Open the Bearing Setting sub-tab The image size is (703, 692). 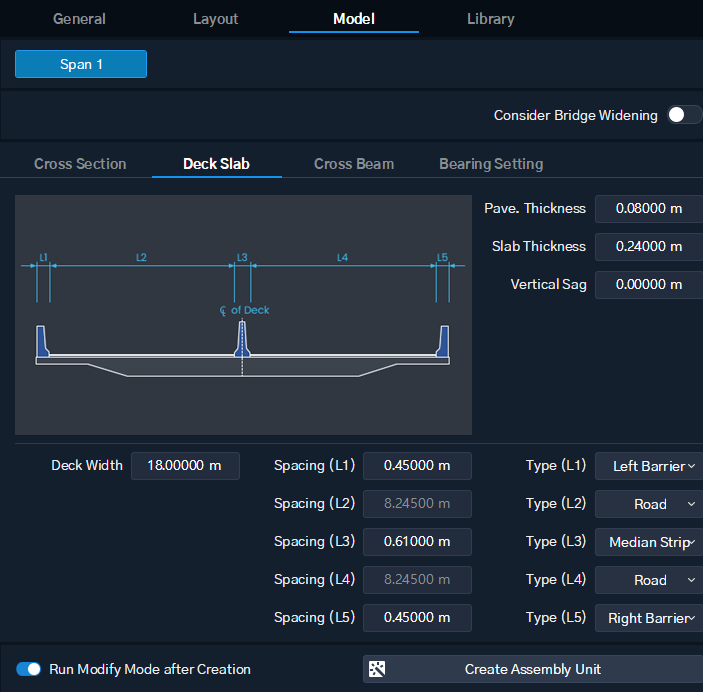coord(491,164)
